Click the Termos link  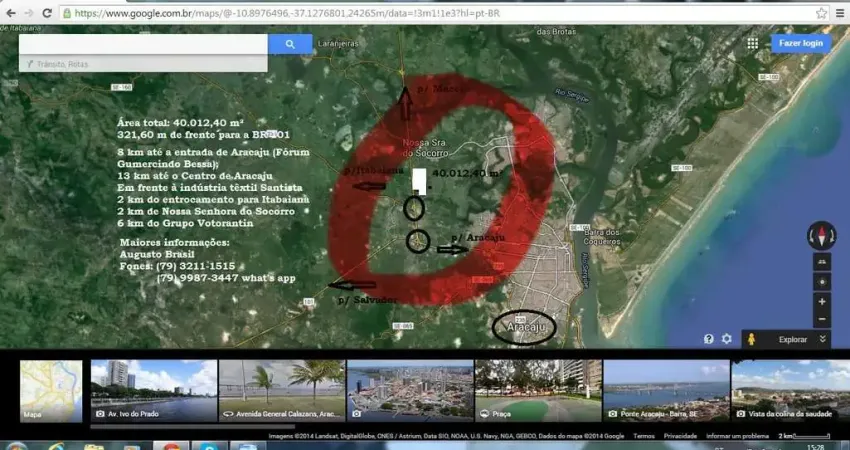(x=644, y=436)
